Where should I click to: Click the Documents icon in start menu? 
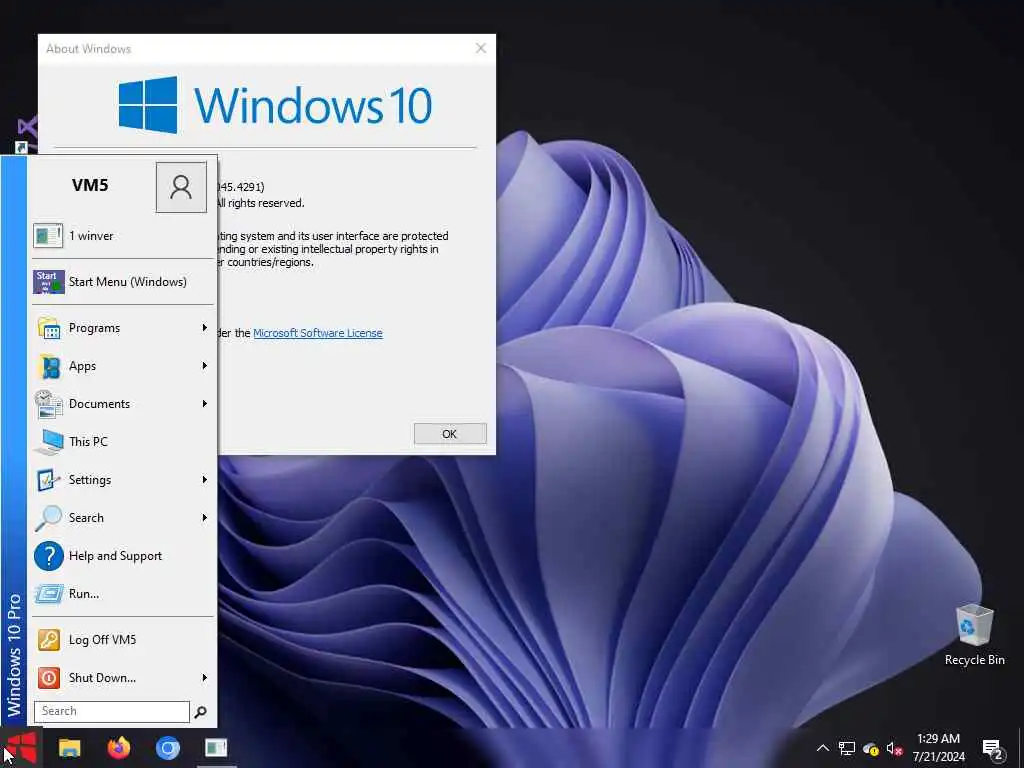click(49, 404)
